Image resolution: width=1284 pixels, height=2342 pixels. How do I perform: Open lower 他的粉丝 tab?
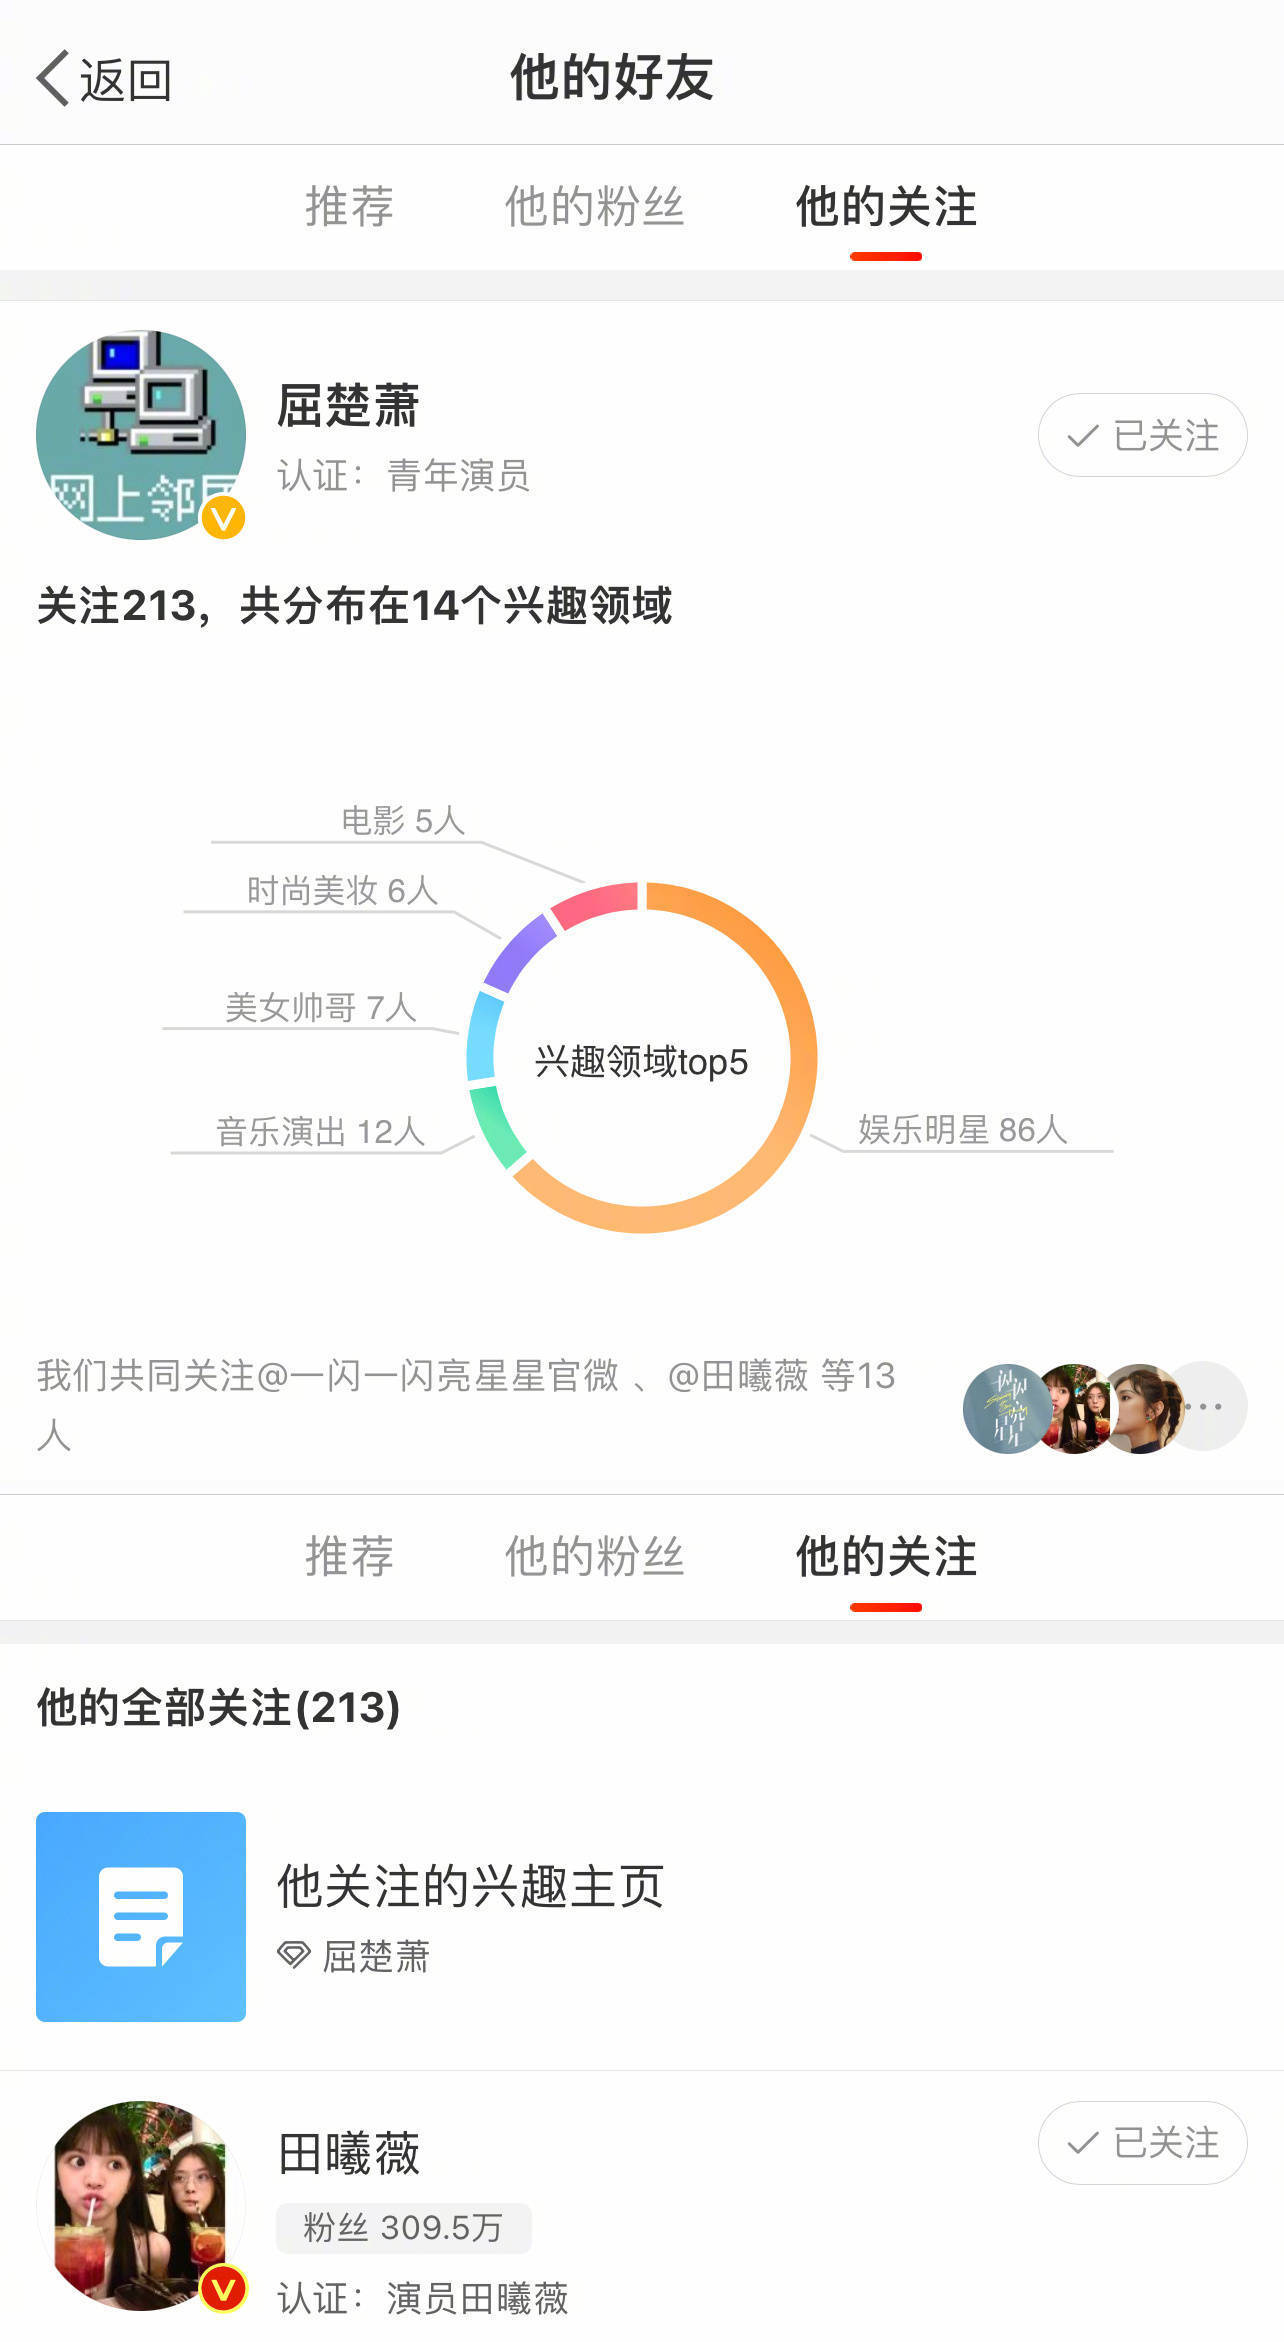tap(594, 1557)
